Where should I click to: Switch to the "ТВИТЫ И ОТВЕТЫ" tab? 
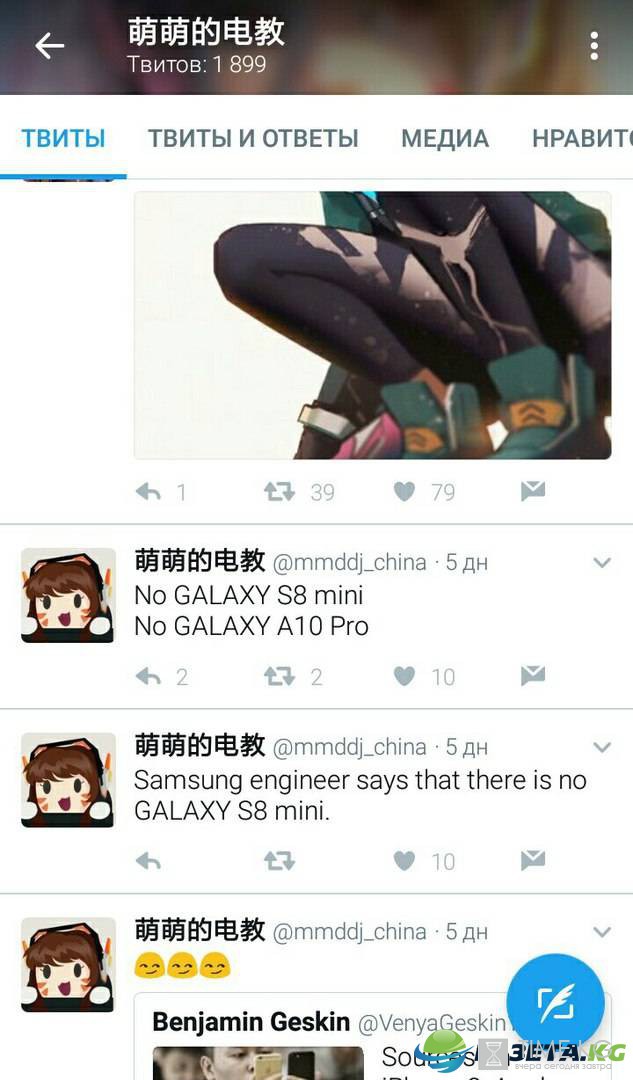tap(253, 138)
